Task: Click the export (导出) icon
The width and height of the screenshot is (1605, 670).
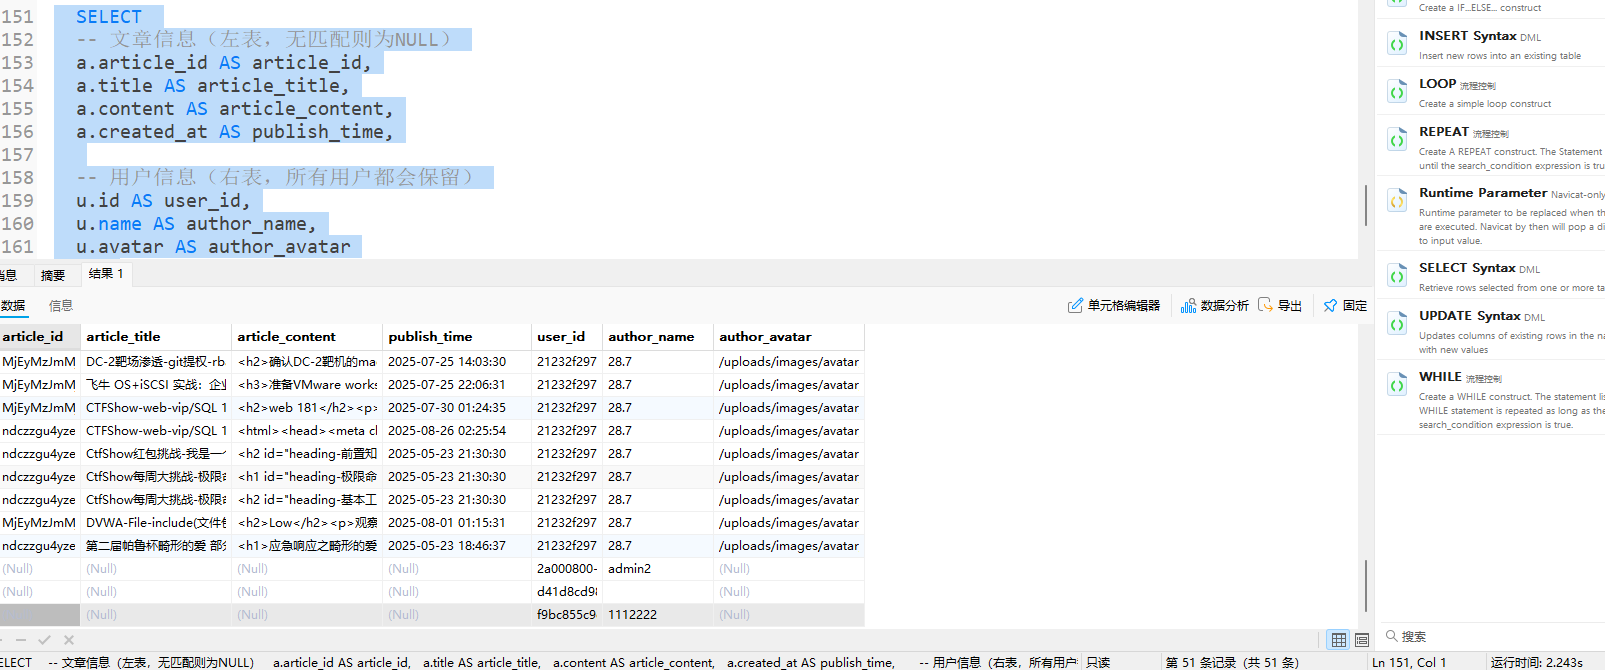Action: 1279,306
